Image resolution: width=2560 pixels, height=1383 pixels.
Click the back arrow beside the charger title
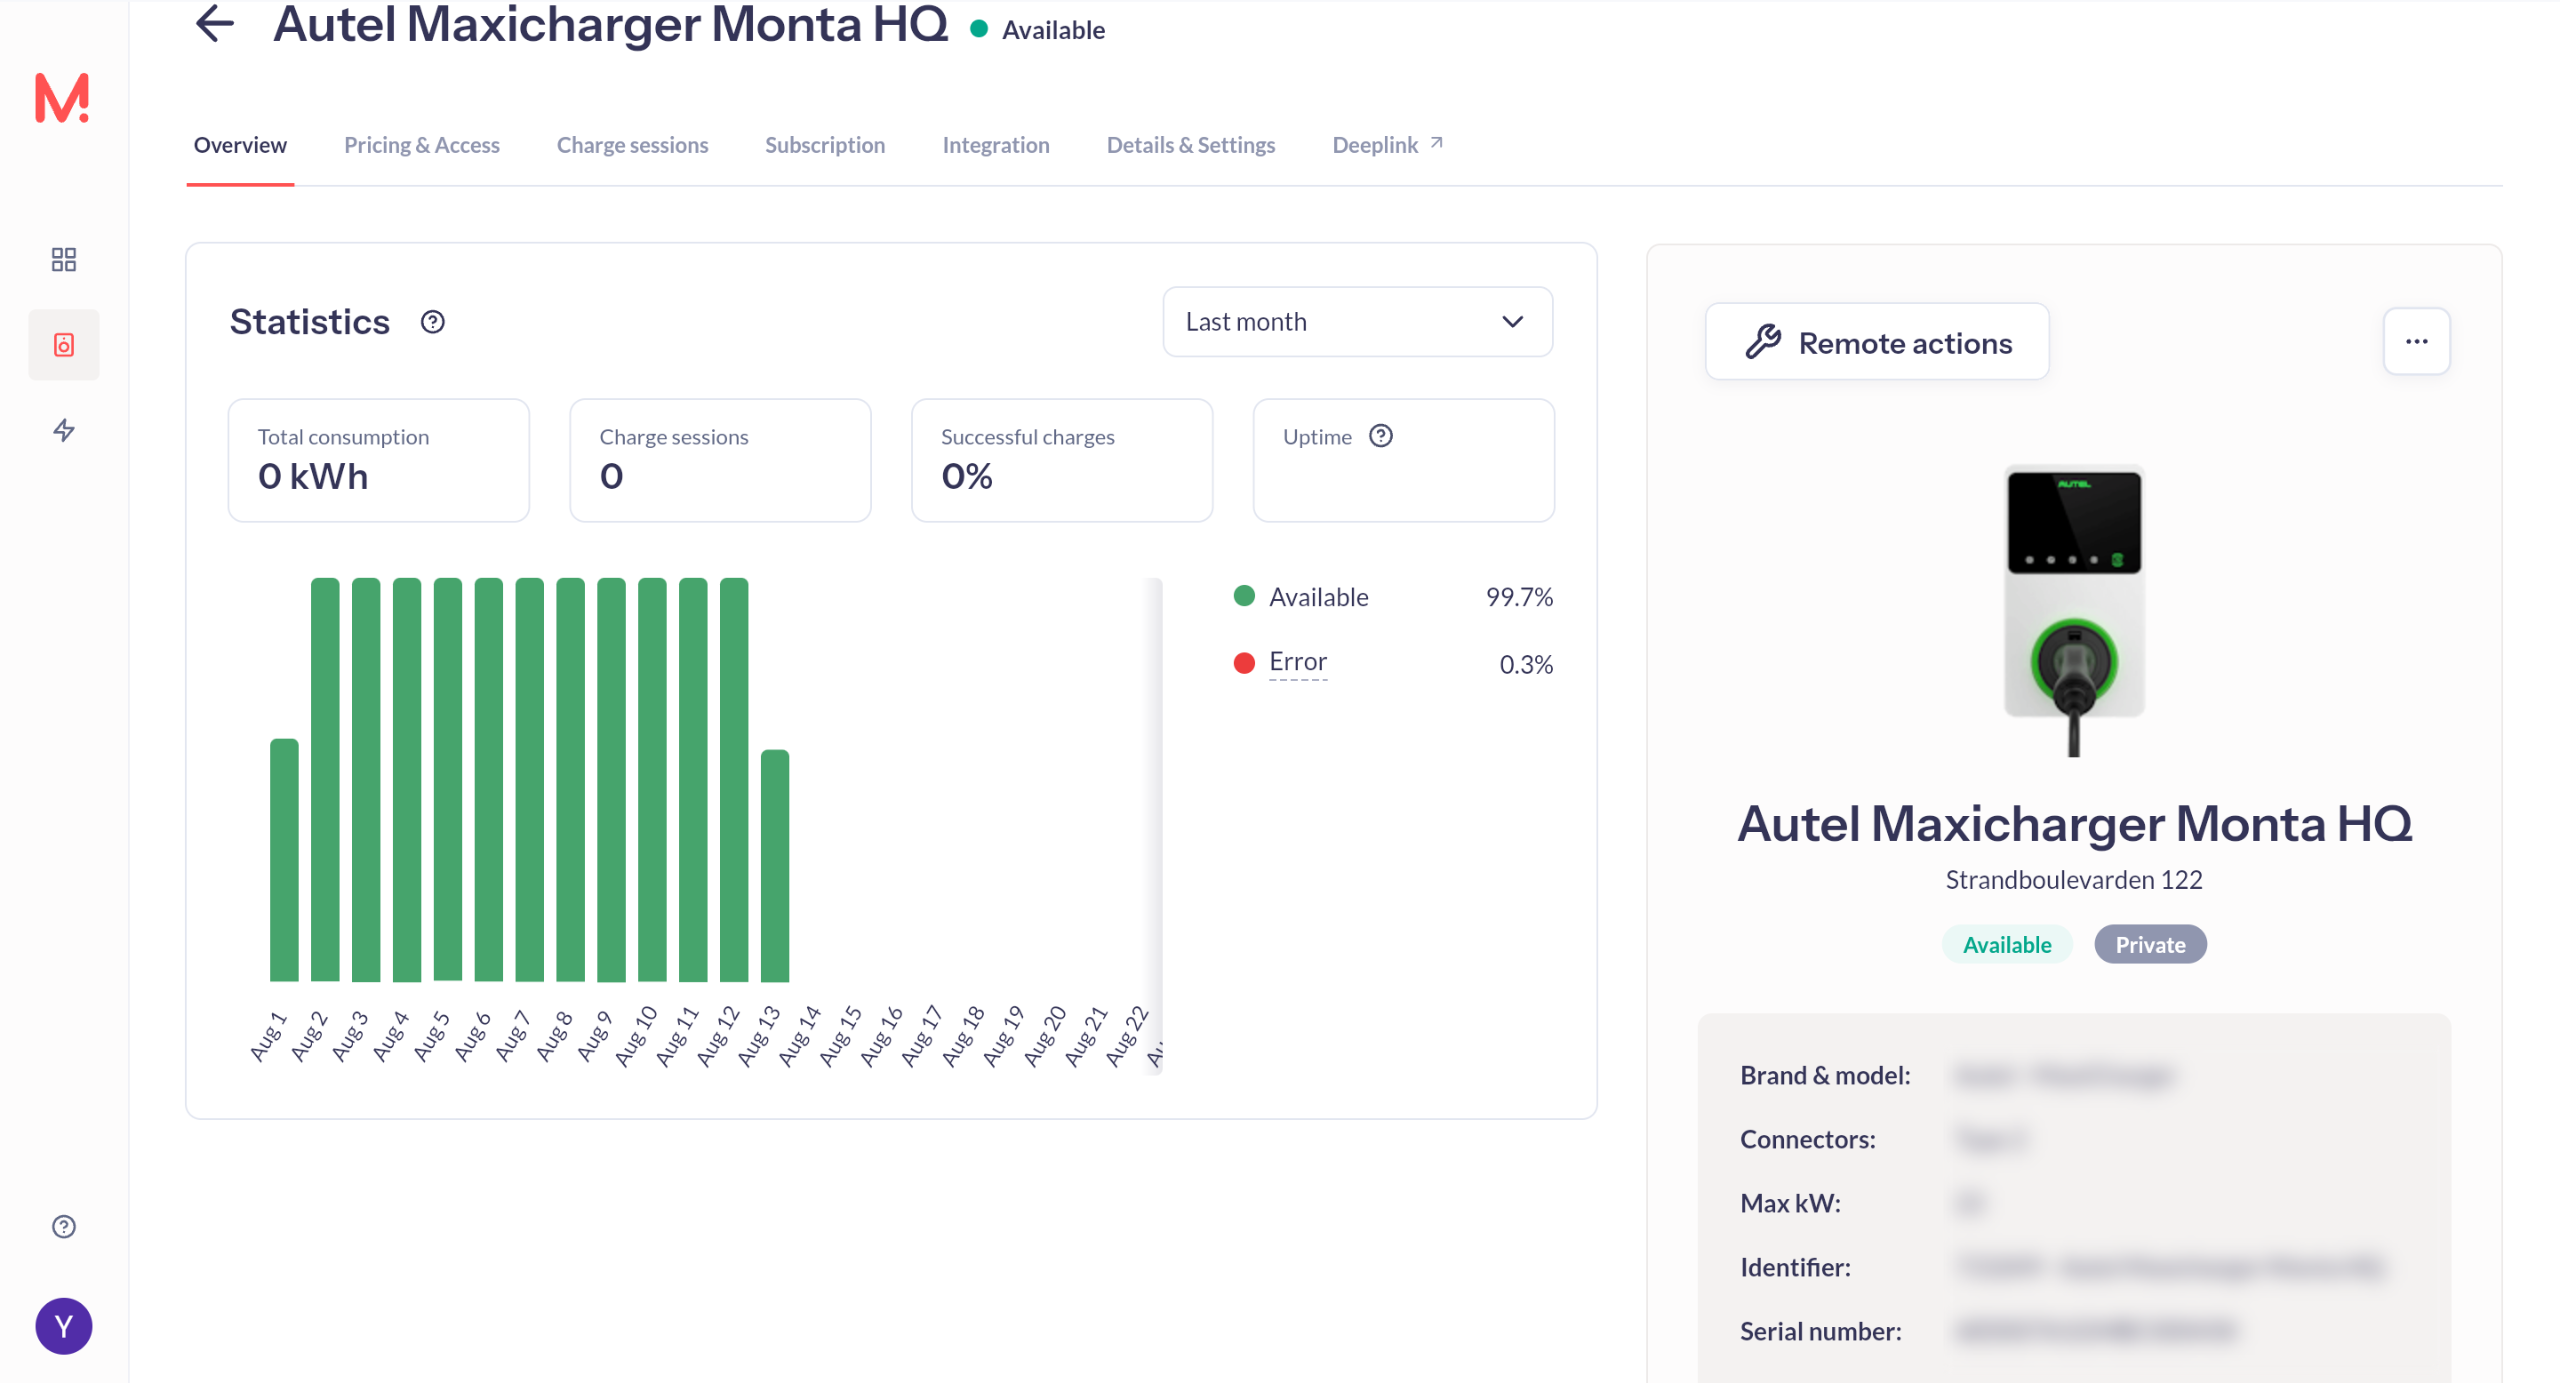215,24
